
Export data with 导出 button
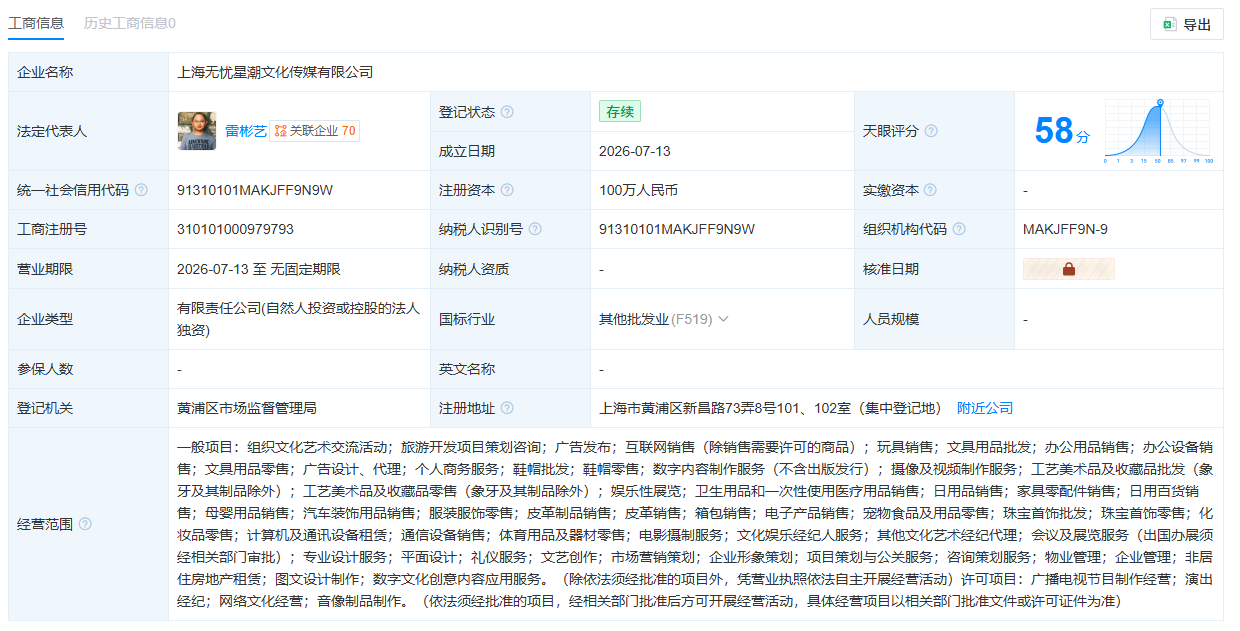(x=1187, y=25)
